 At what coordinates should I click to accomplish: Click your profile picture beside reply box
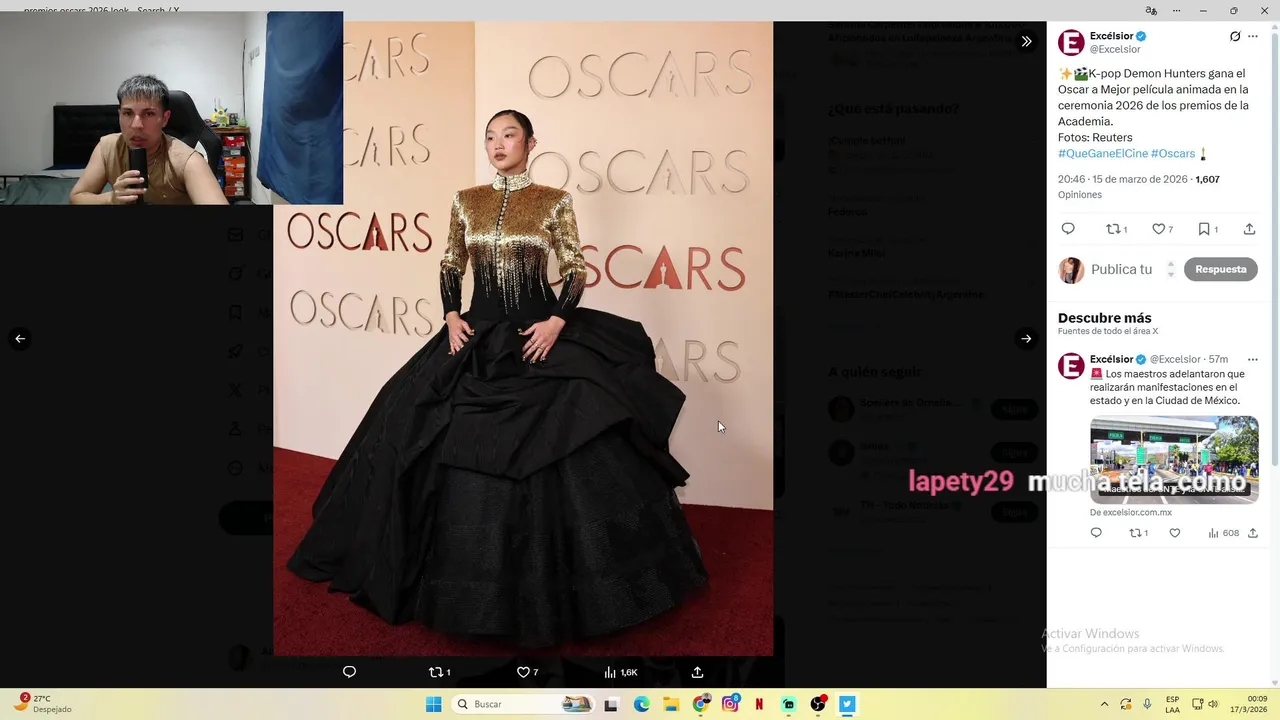pyautogui.click(x=1071, y=270)
